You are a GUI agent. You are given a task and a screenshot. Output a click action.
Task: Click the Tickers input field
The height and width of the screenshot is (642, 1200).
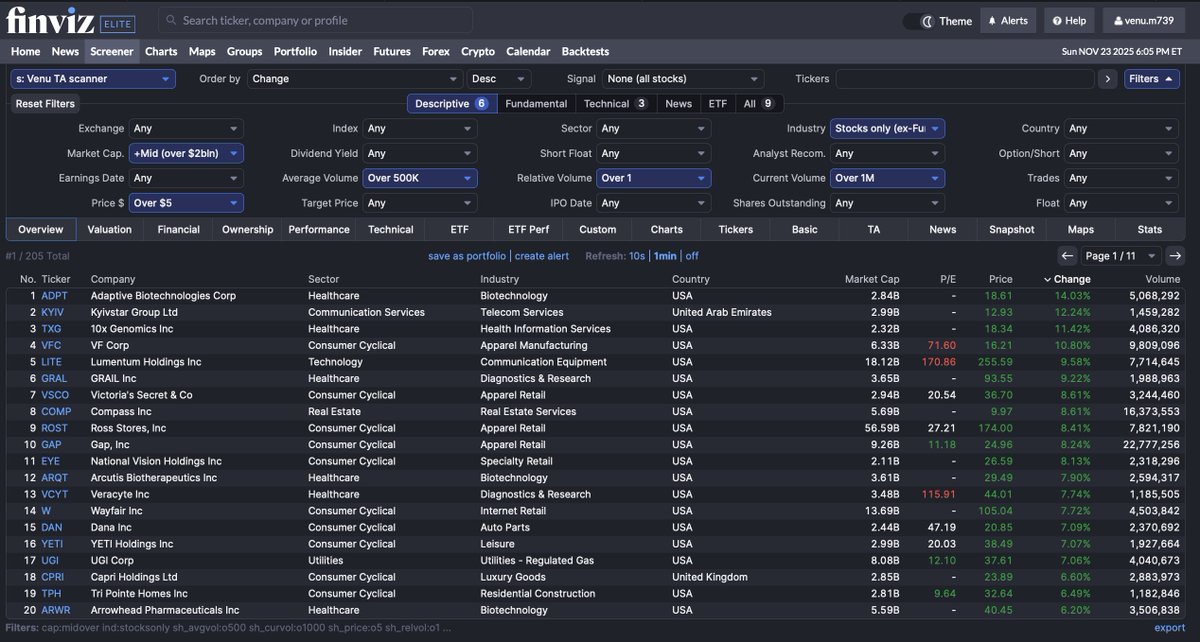point(964,79)
